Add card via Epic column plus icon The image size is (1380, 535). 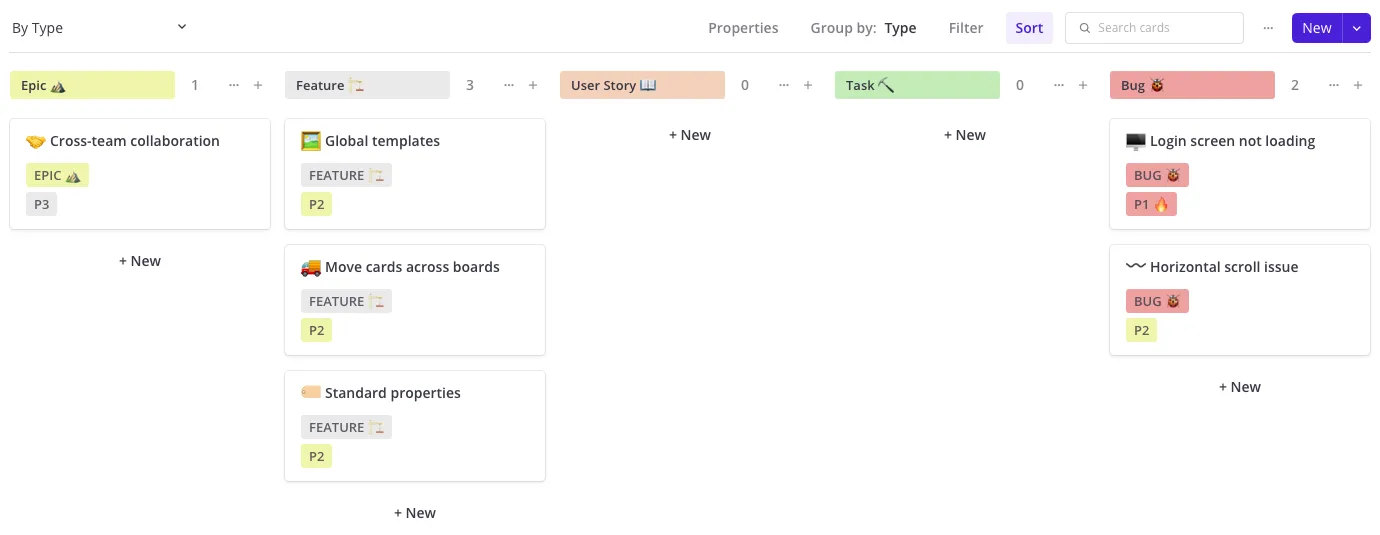tap(258, 85)
